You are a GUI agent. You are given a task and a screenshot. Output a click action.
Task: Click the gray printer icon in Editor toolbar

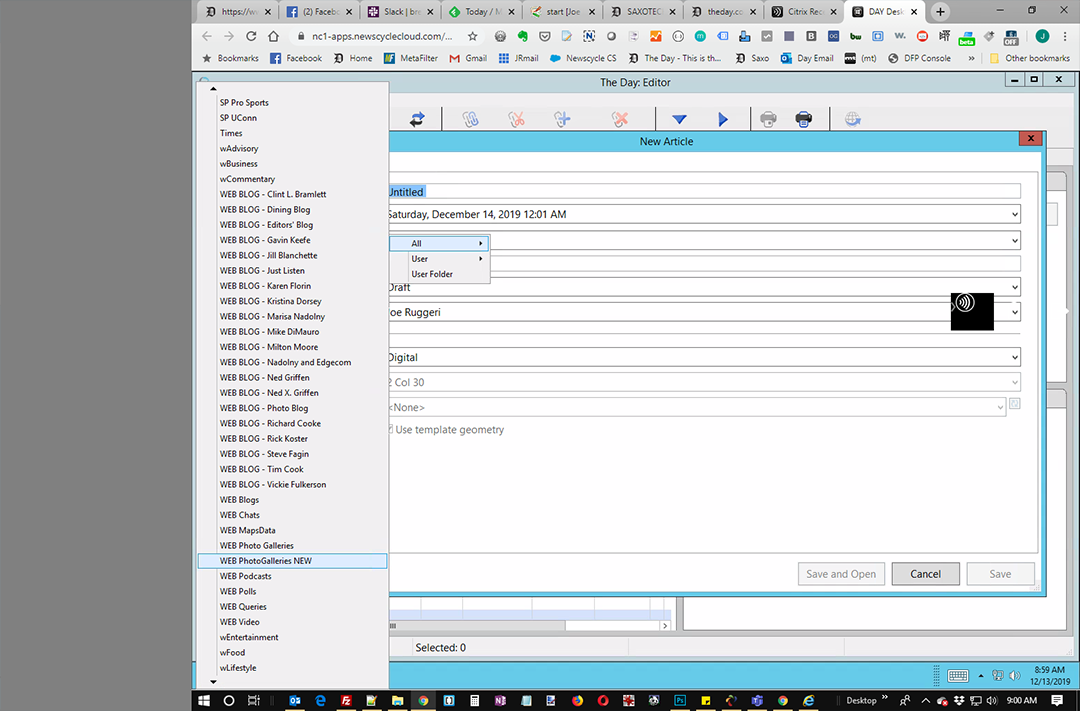click(x=768, y=119)
